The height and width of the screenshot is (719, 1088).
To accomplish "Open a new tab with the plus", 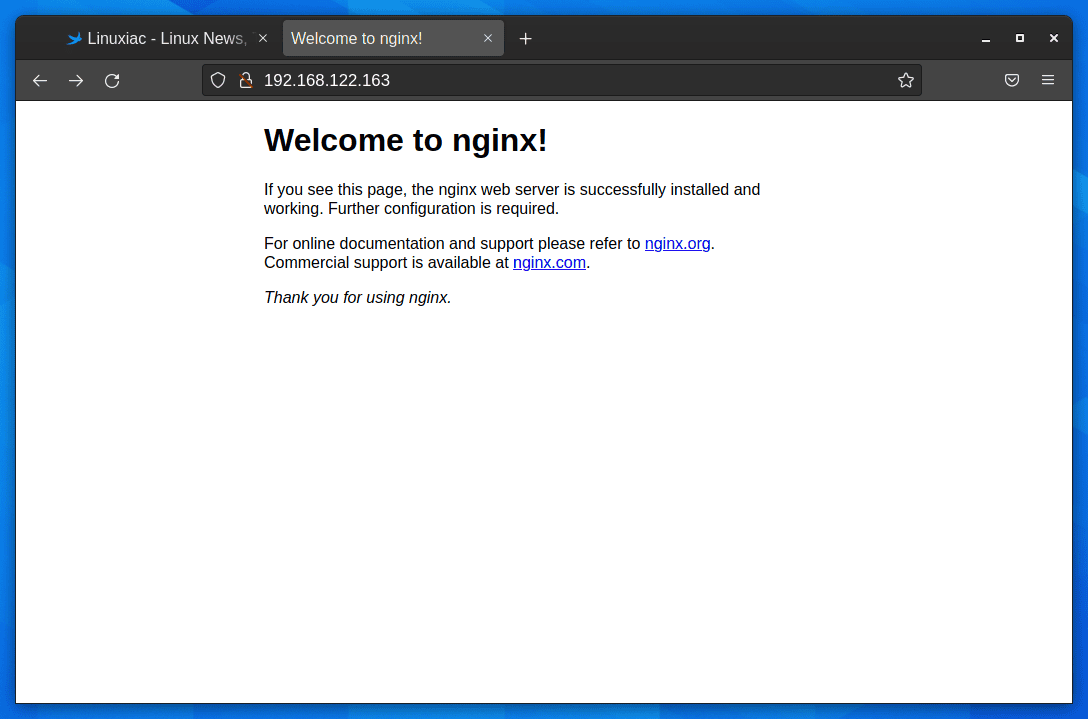I will tap(525, 38).
